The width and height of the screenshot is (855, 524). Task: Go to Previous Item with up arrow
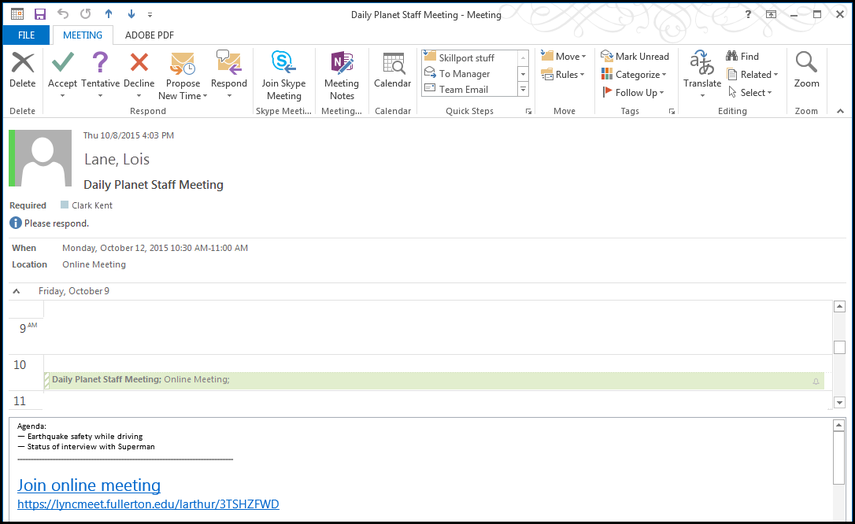pyautogui.click(x=109, y=14)
